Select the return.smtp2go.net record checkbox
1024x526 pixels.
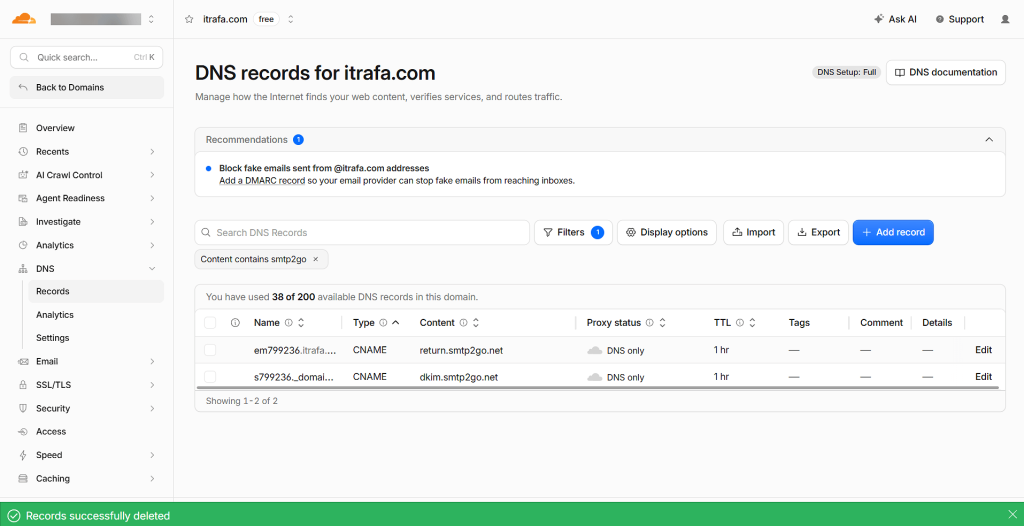coord(210,350)
